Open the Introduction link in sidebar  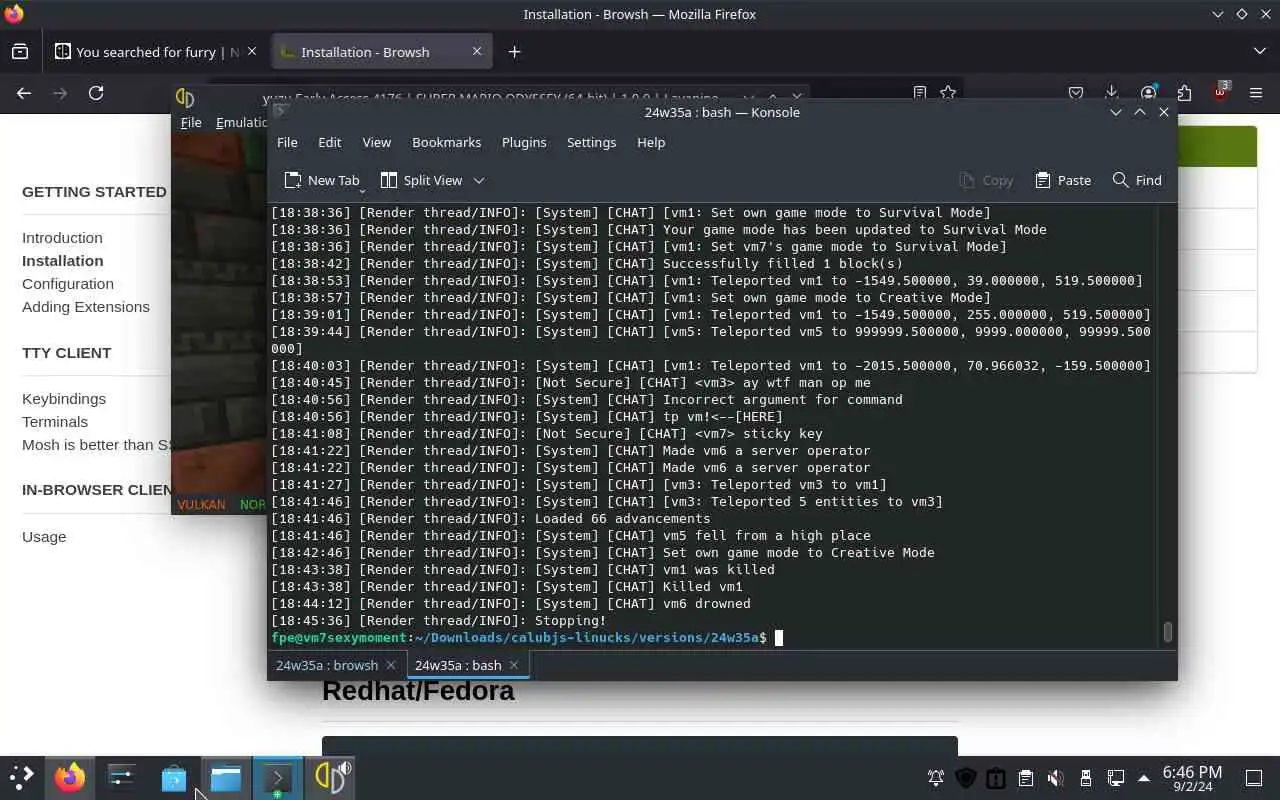tap(62, 238)
